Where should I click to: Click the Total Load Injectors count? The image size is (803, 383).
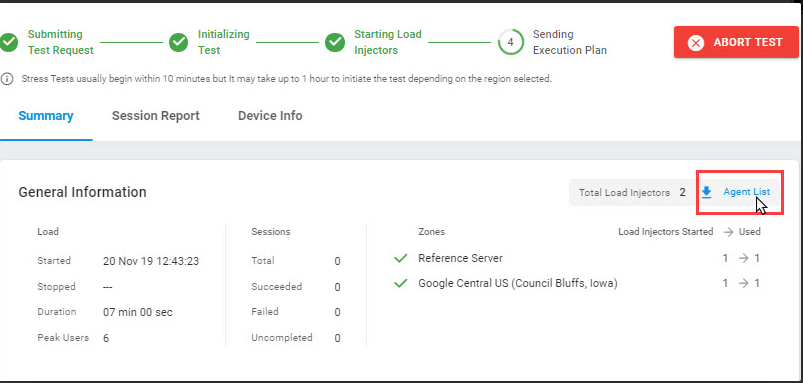pyautogui.click(x=683, y=193)
